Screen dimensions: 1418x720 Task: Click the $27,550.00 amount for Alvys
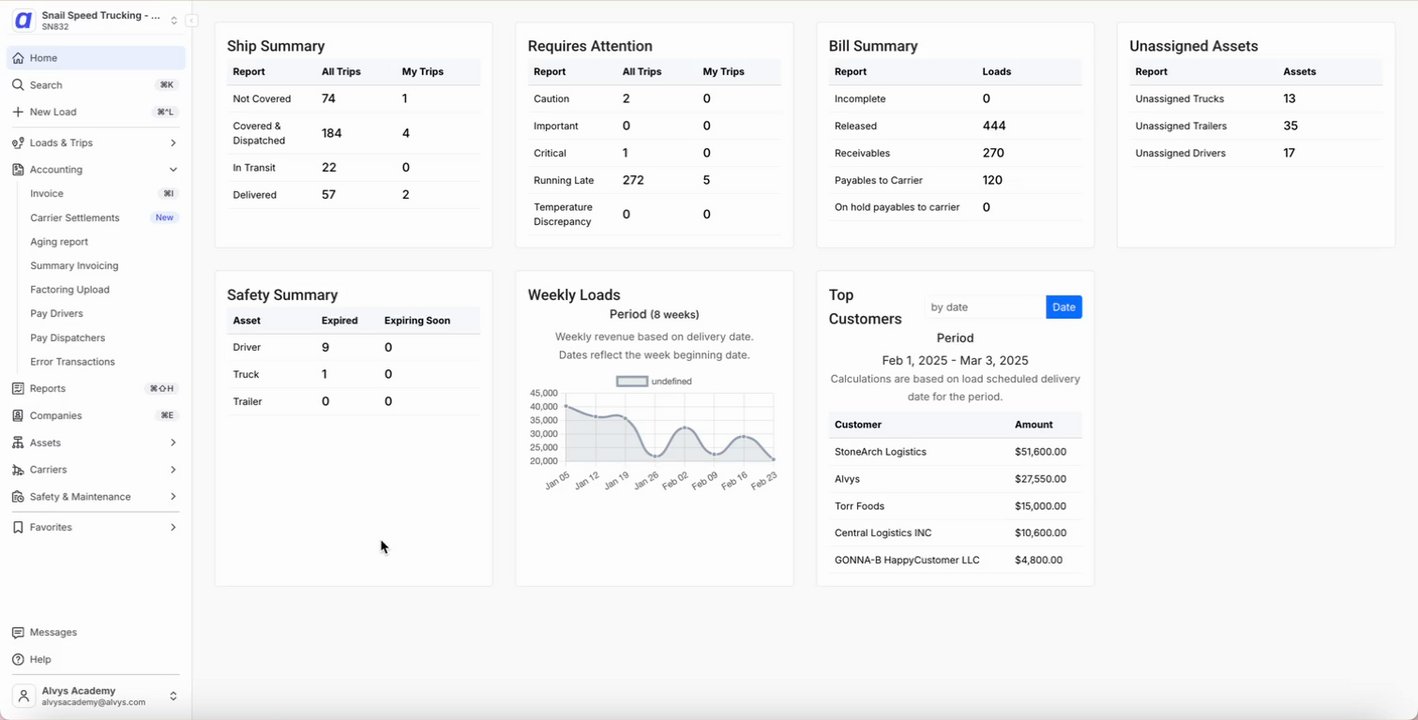pyautogui.click(x=1041, y=479)
